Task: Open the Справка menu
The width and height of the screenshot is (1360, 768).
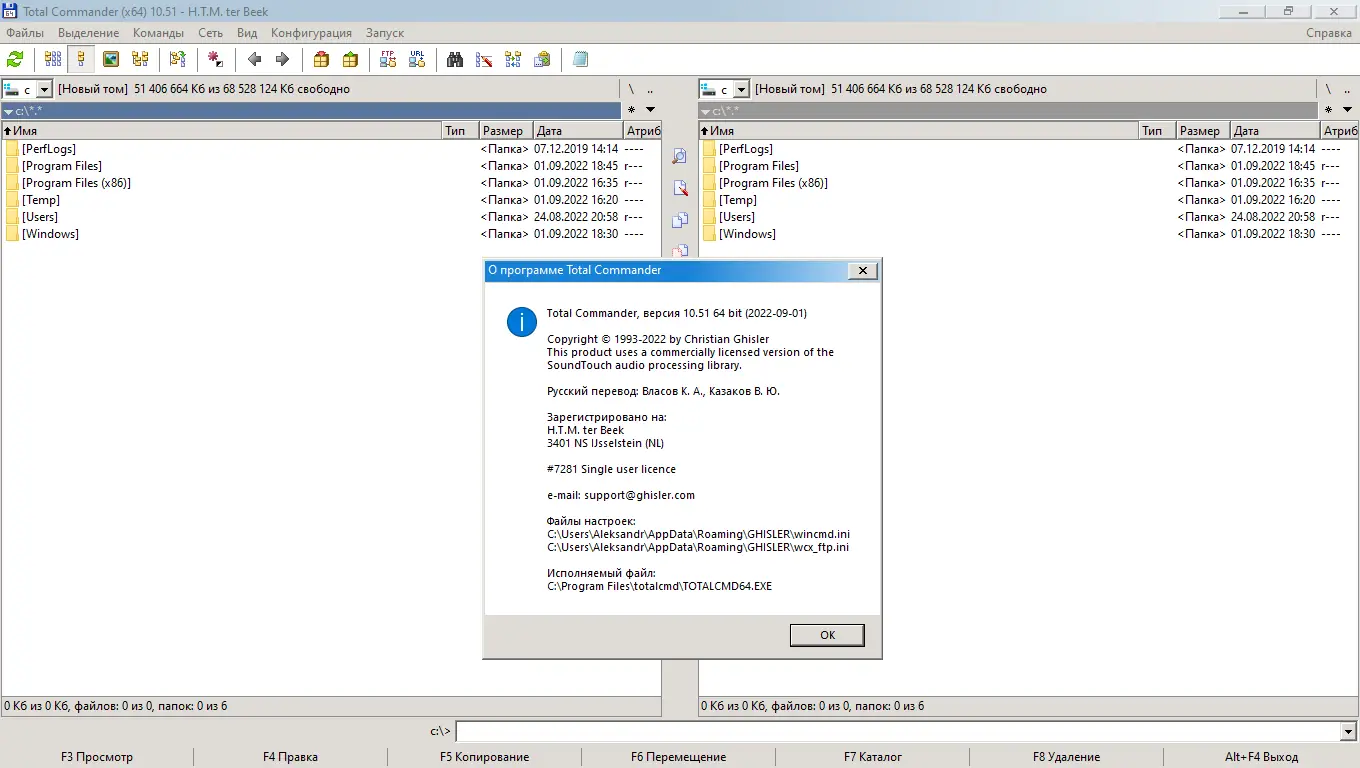Action: pos(1329,33)
